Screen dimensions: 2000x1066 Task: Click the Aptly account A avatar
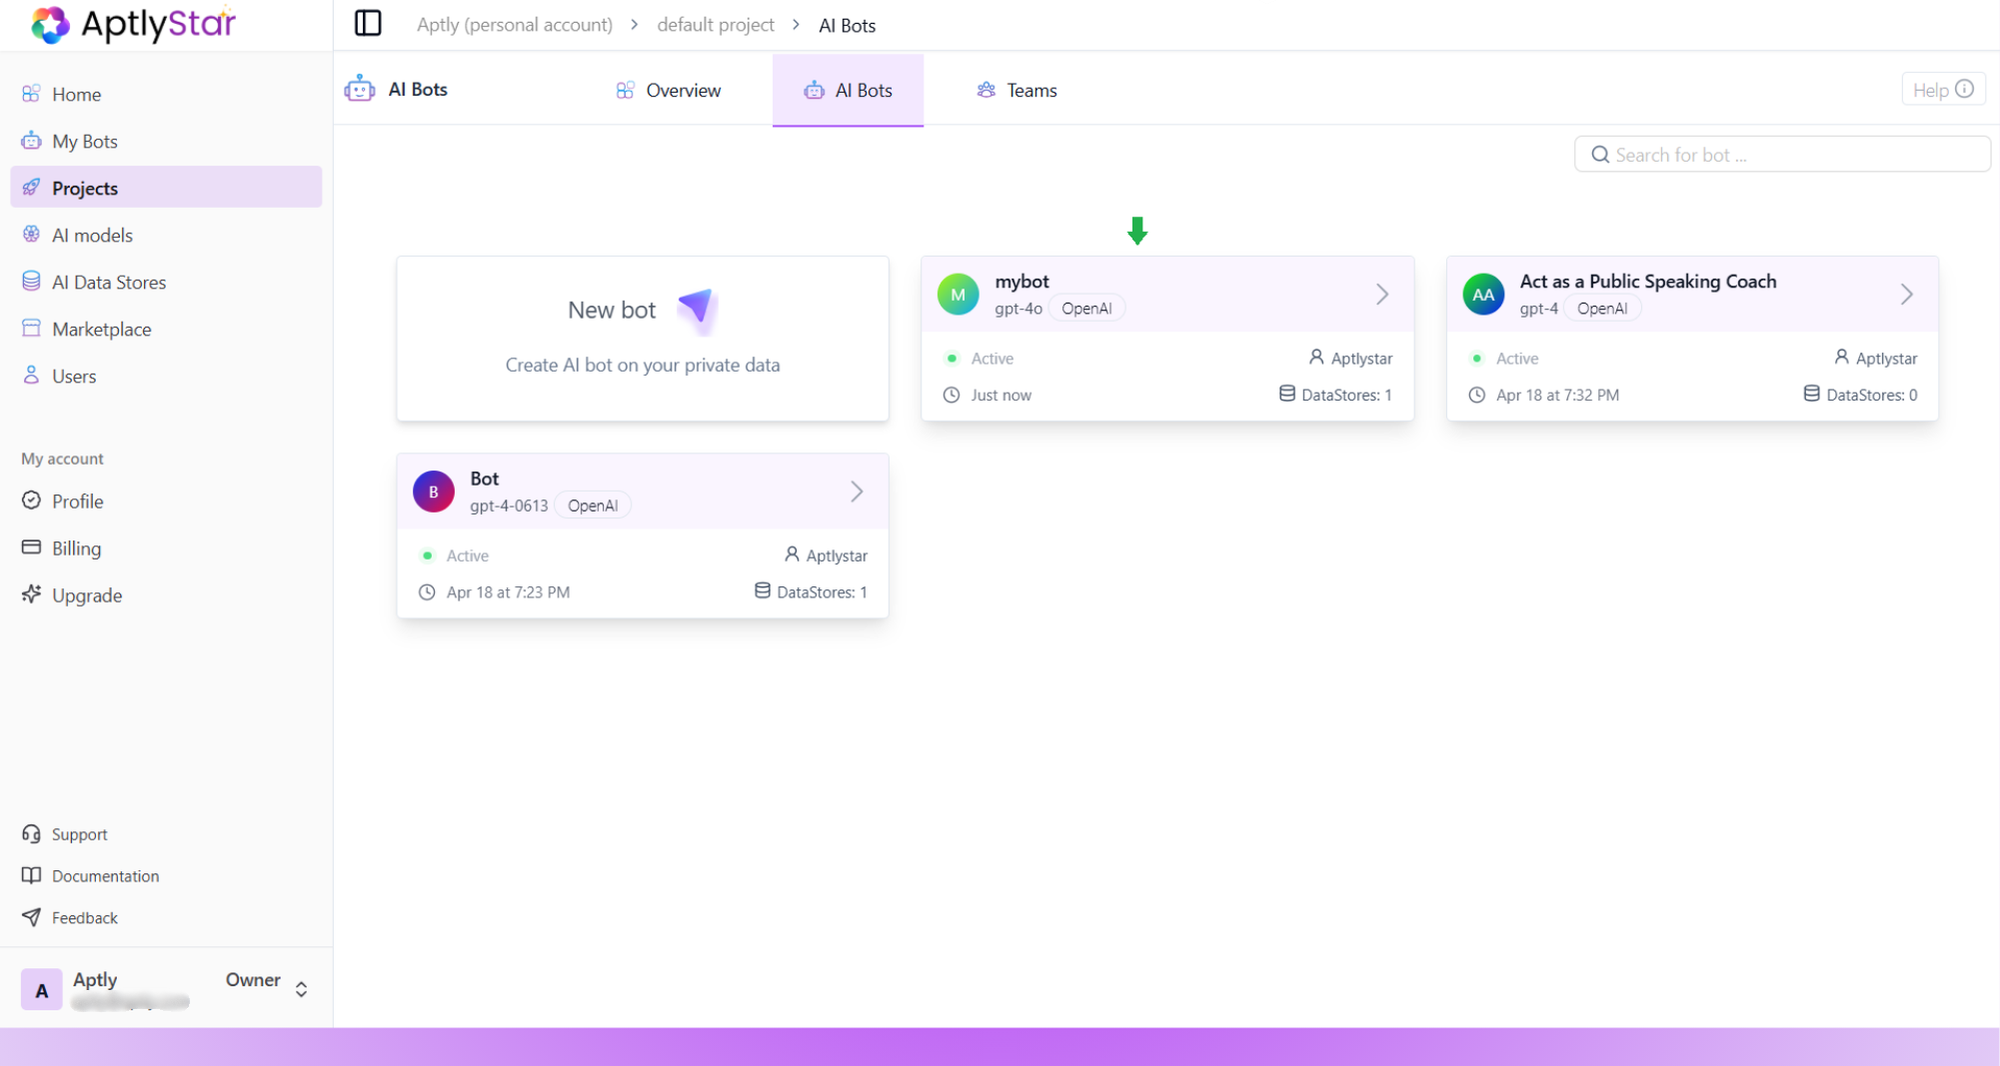[x=41, y=989]
